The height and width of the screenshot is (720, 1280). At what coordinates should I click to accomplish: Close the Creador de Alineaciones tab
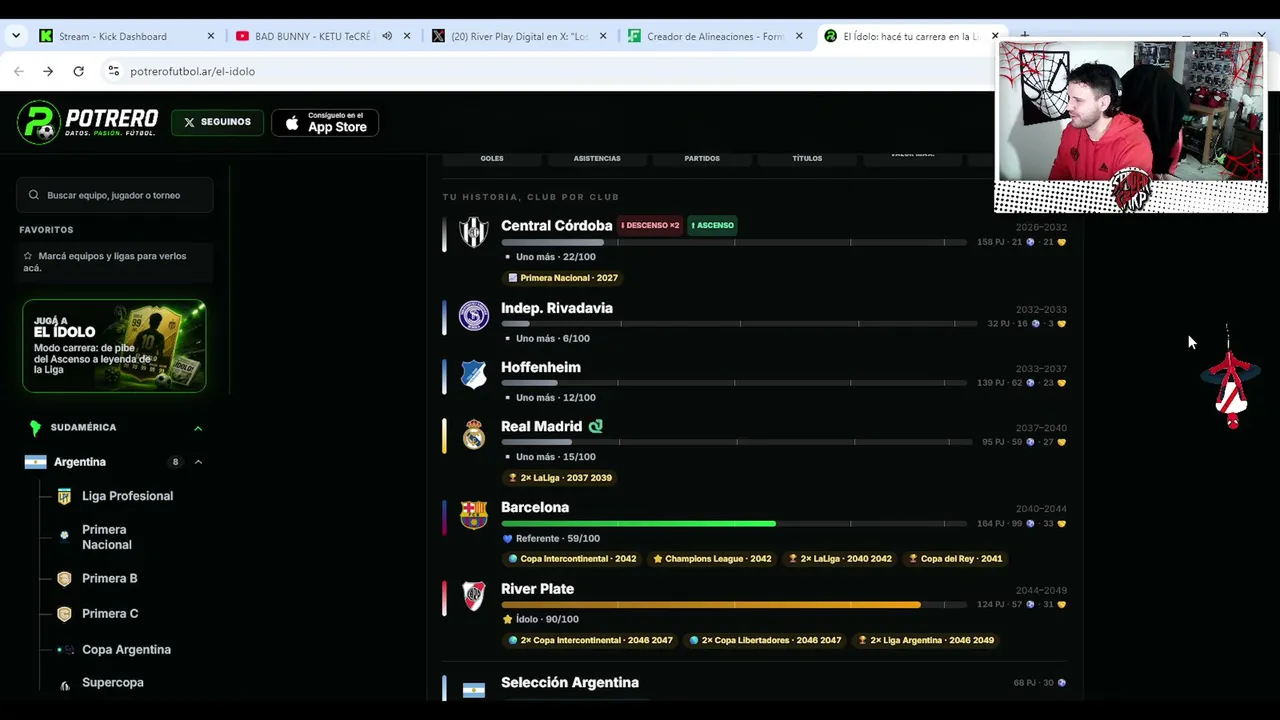(799, 36)
